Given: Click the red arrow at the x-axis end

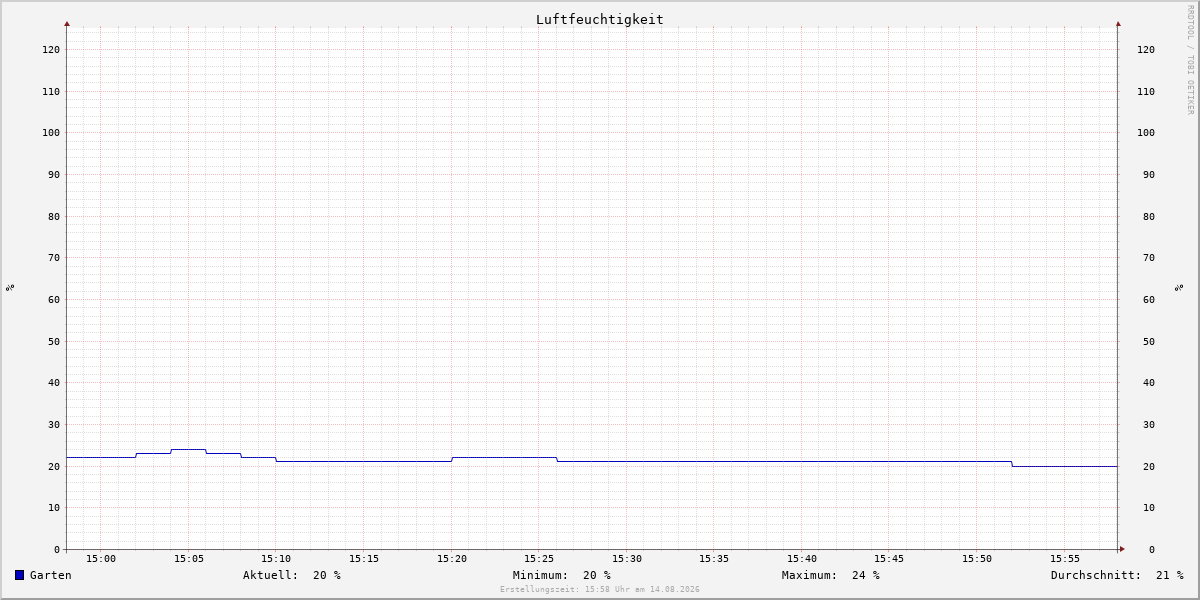Looking at the screenshot, I should 1122,549.
